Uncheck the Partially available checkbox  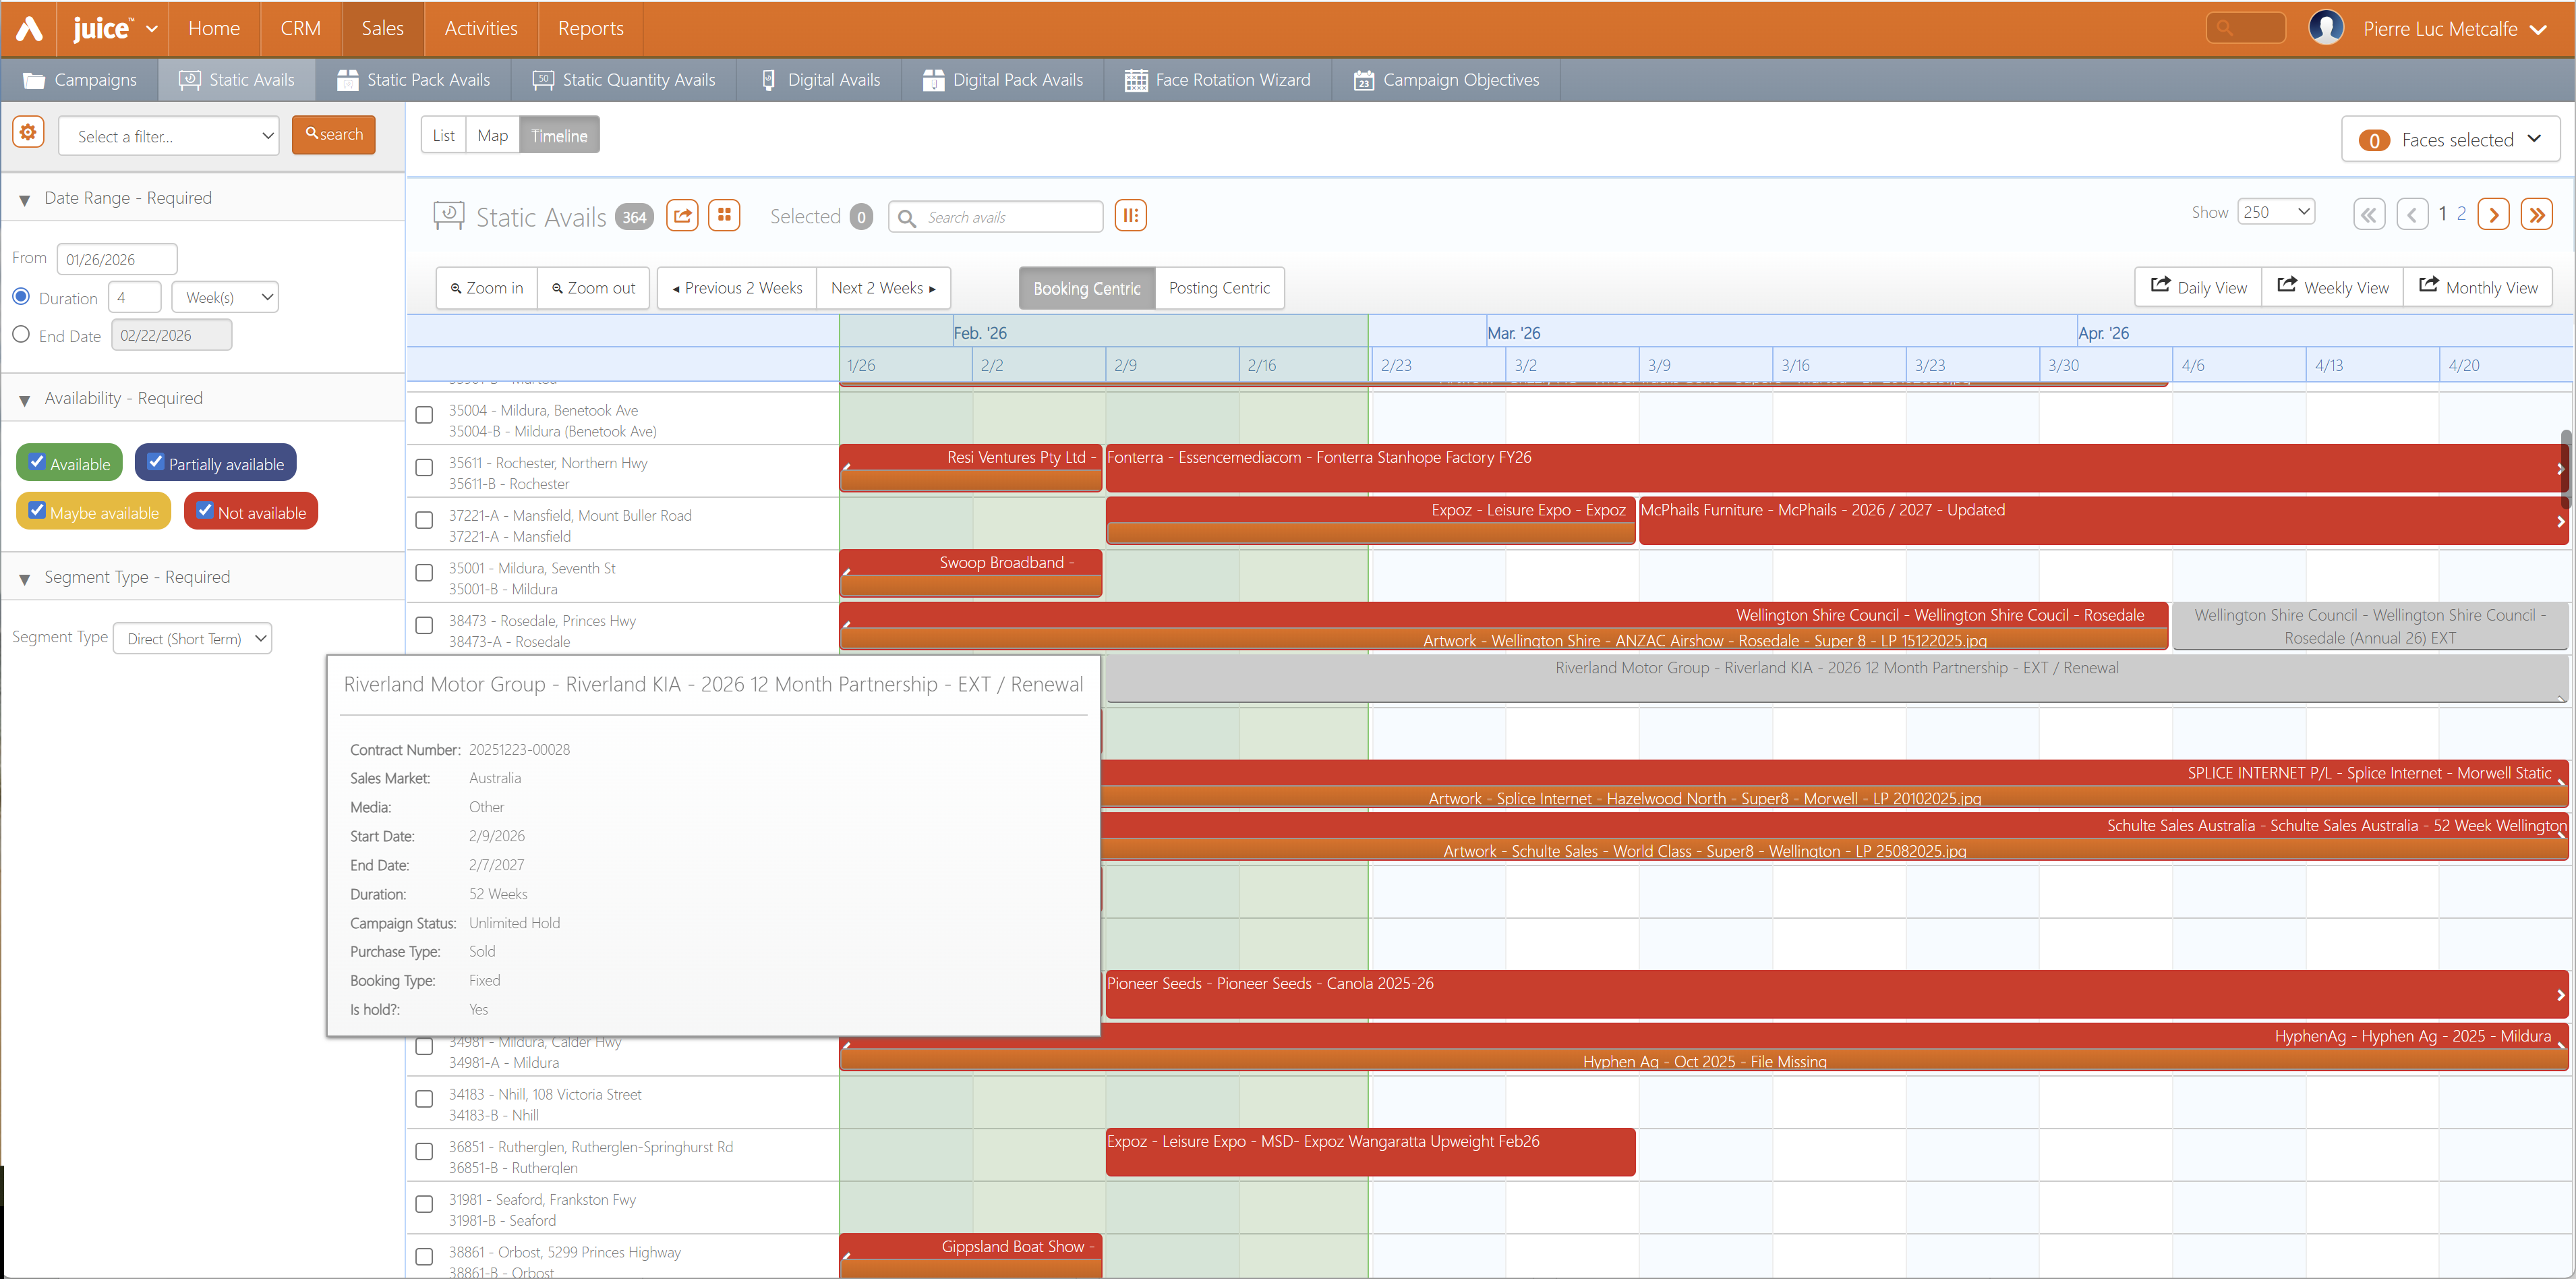[156, 462]
